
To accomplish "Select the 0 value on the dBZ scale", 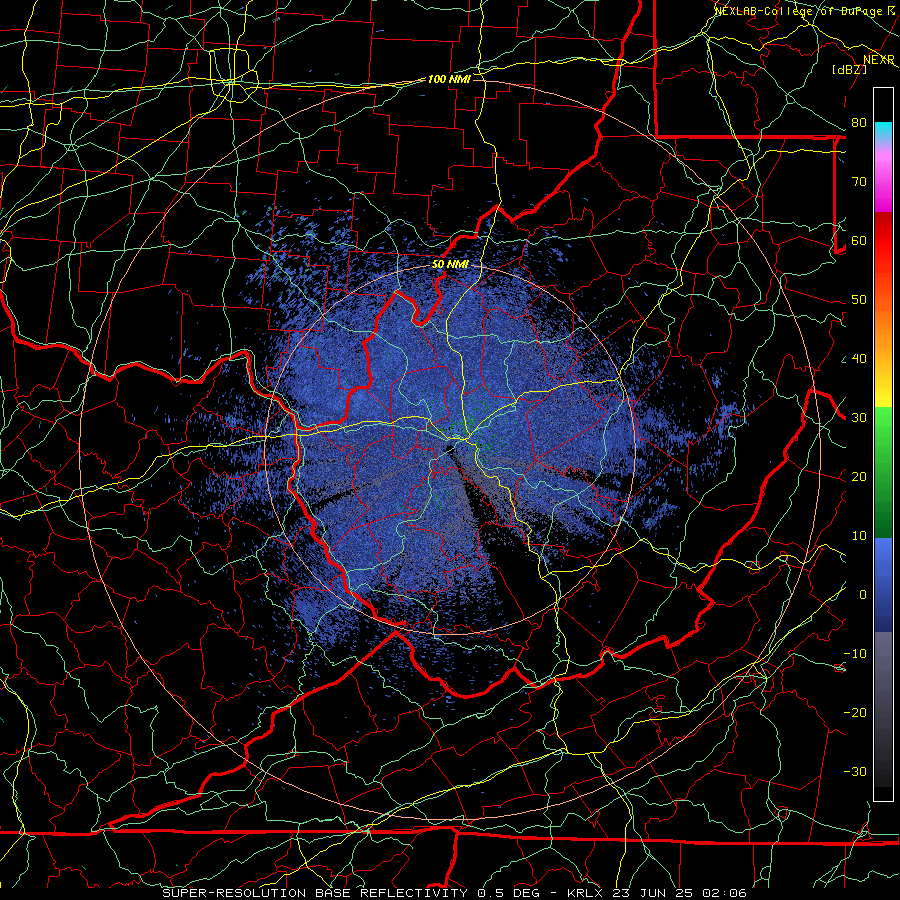I will click(863, 595).
